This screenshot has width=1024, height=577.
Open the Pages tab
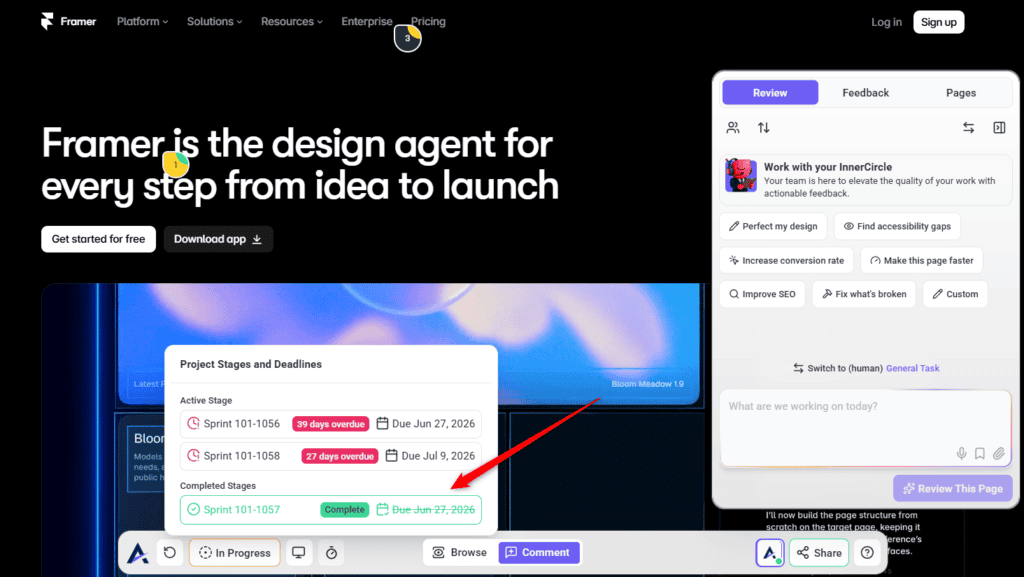961,93
